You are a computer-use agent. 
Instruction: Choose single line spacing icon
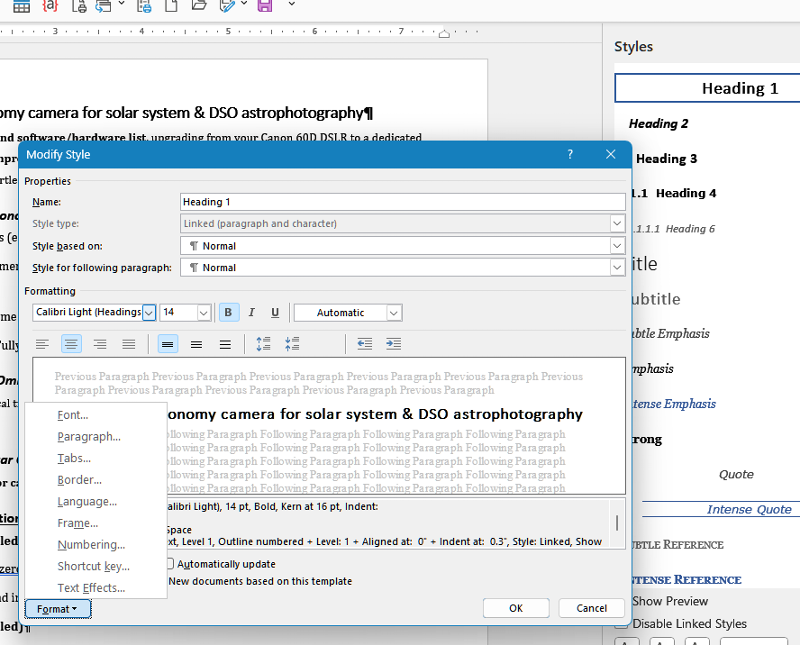[x=167, y=344]
